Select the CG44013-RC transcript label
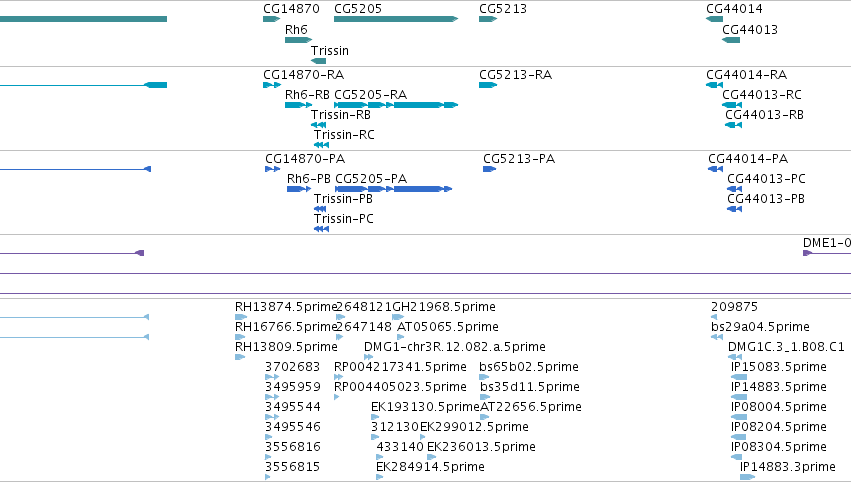 pyautogui.click(x=762, y=95)
